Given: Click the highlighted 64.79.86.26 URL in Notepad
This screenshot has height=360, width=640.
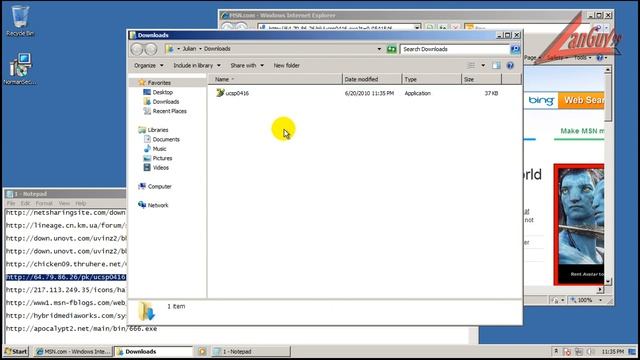Looking at the screenshot, I should 66,277.
